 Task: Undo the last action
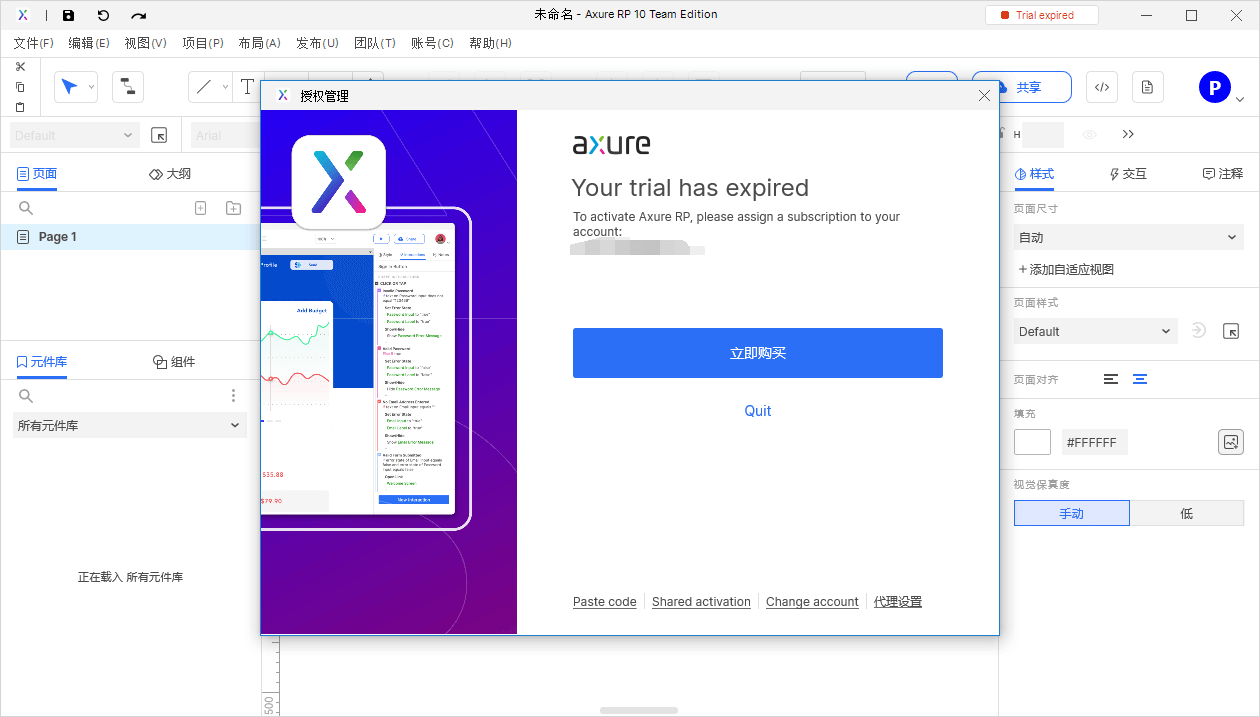click(103, 15)
